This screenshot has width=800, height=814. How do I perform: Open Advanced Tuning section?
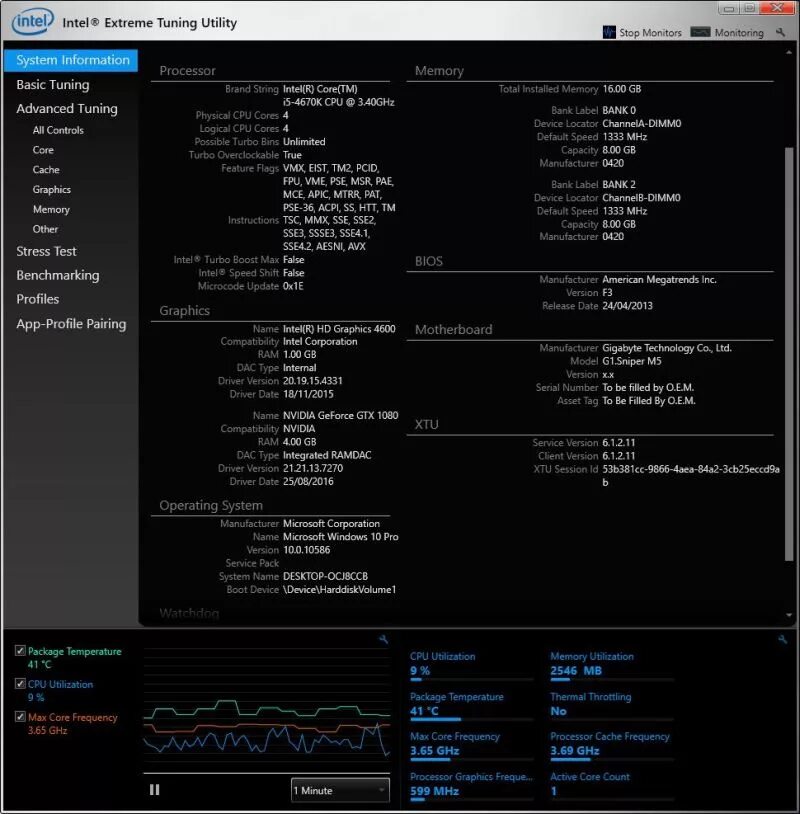66,108
